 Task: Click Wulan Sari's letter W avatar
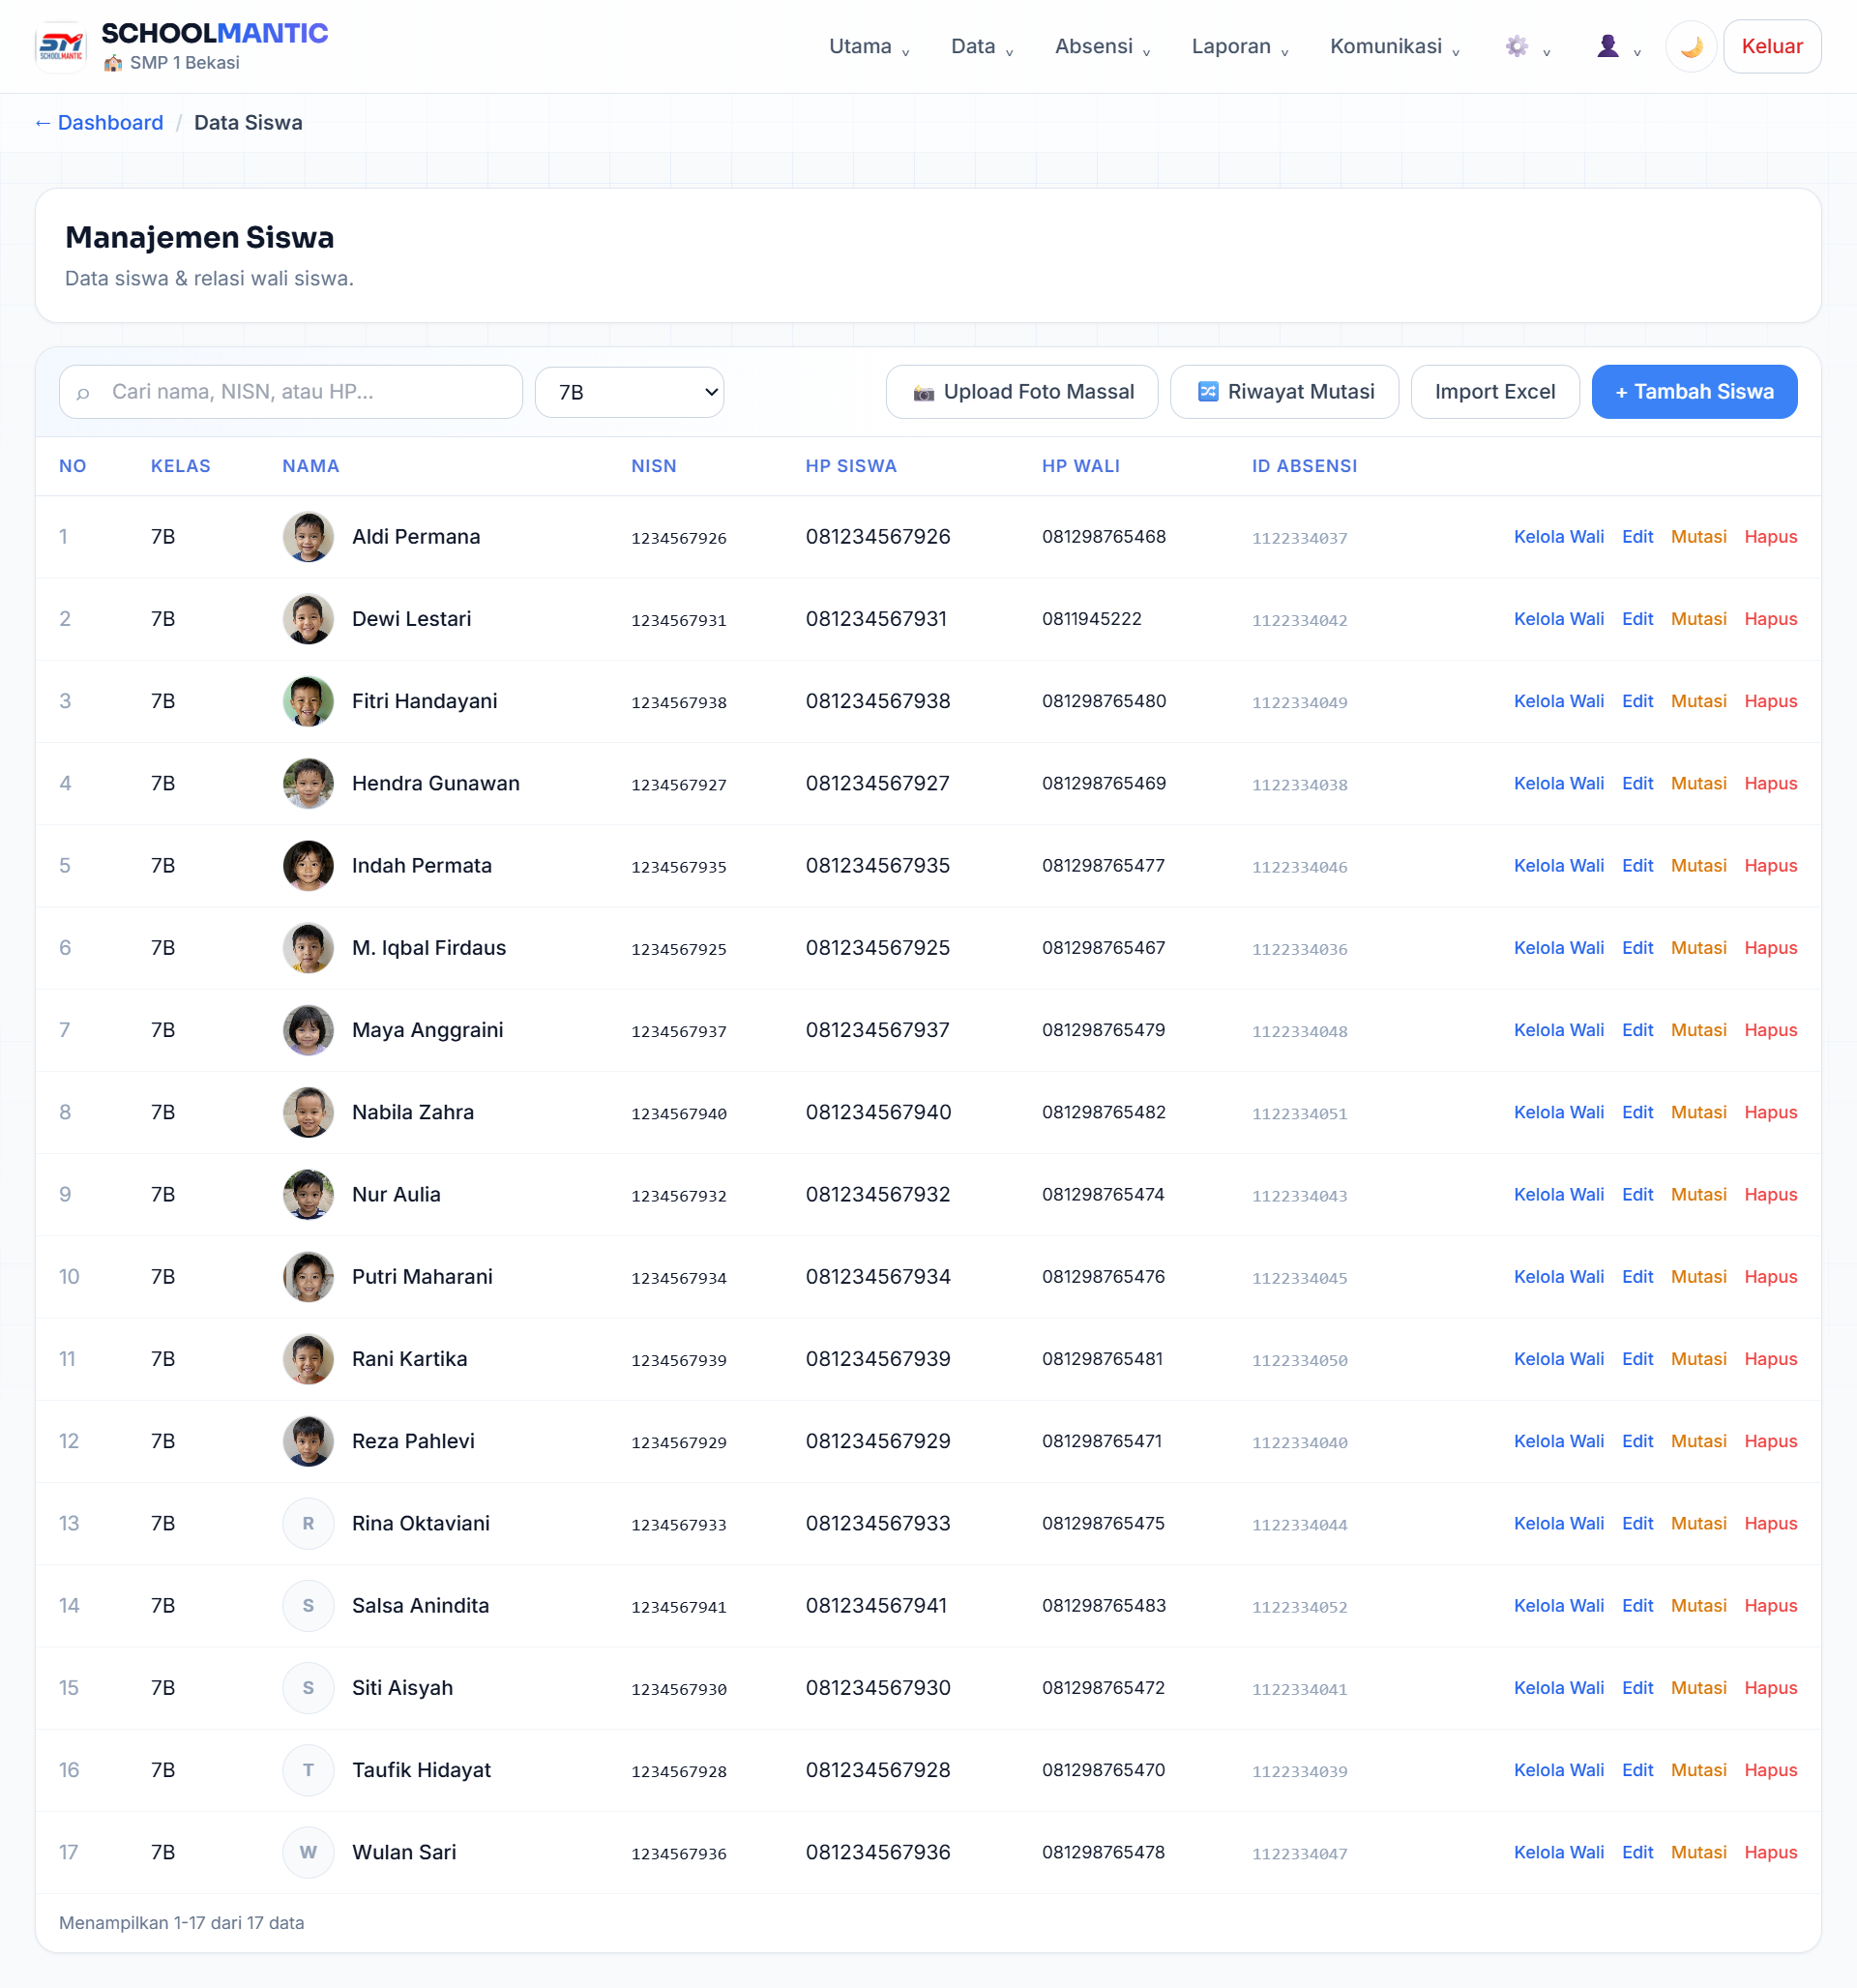click(308, 1852)
